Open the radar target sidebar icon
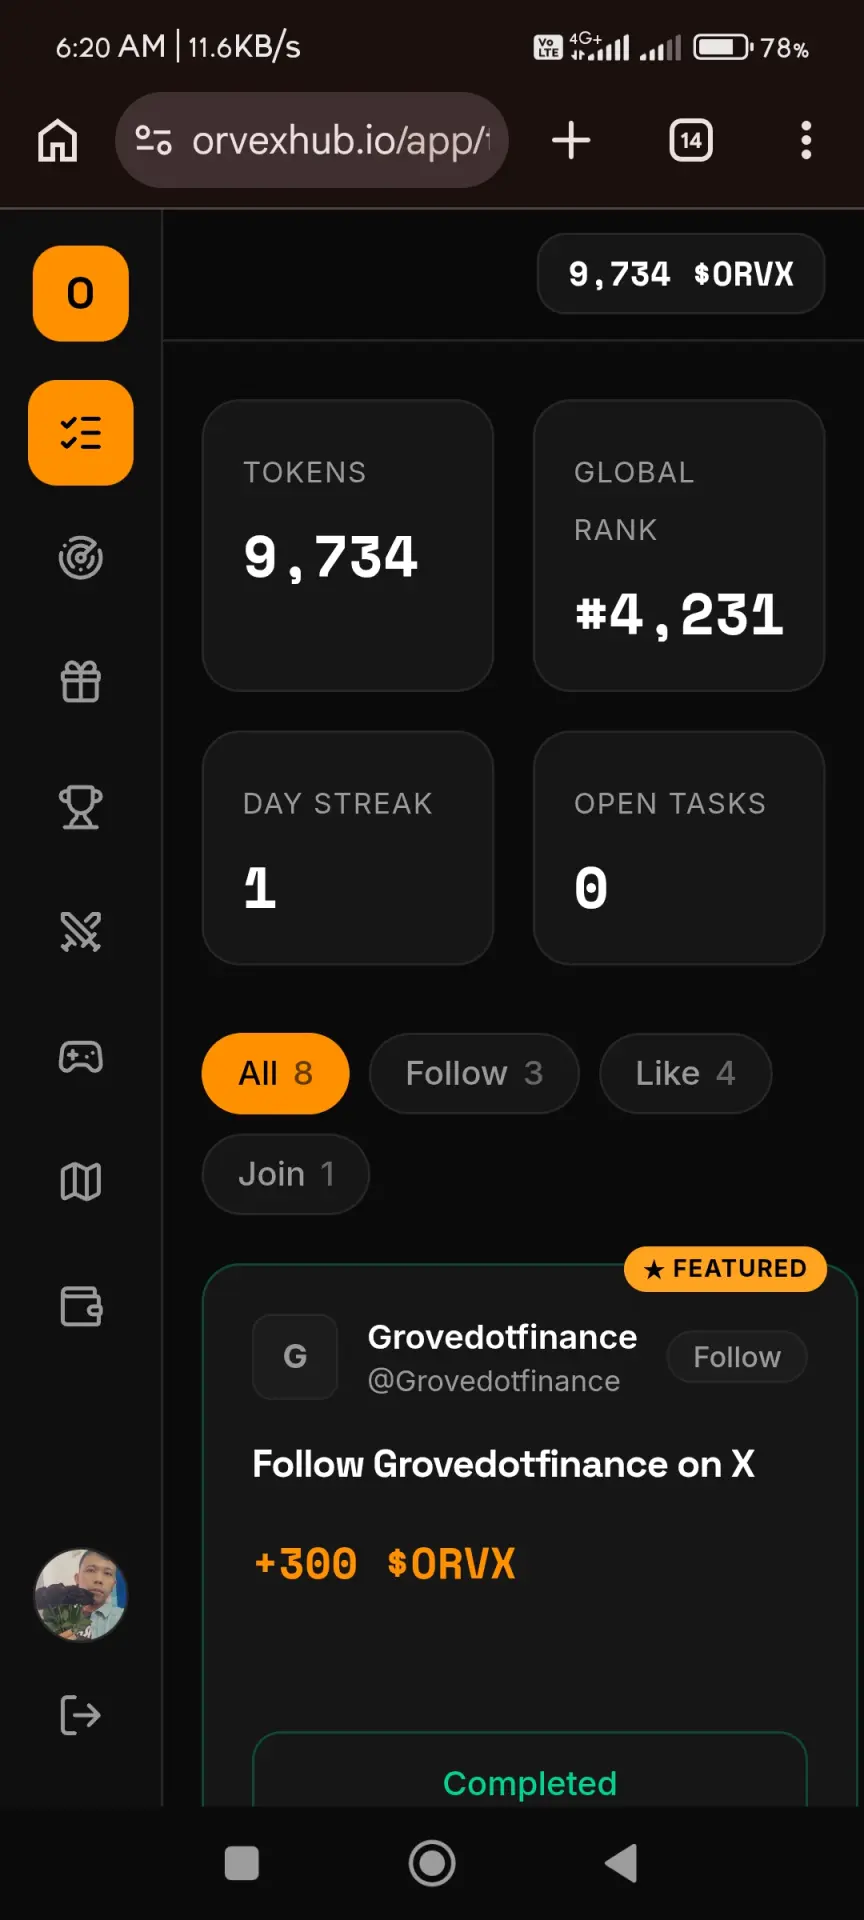864x1920 pixels. [x=81, y=558]
